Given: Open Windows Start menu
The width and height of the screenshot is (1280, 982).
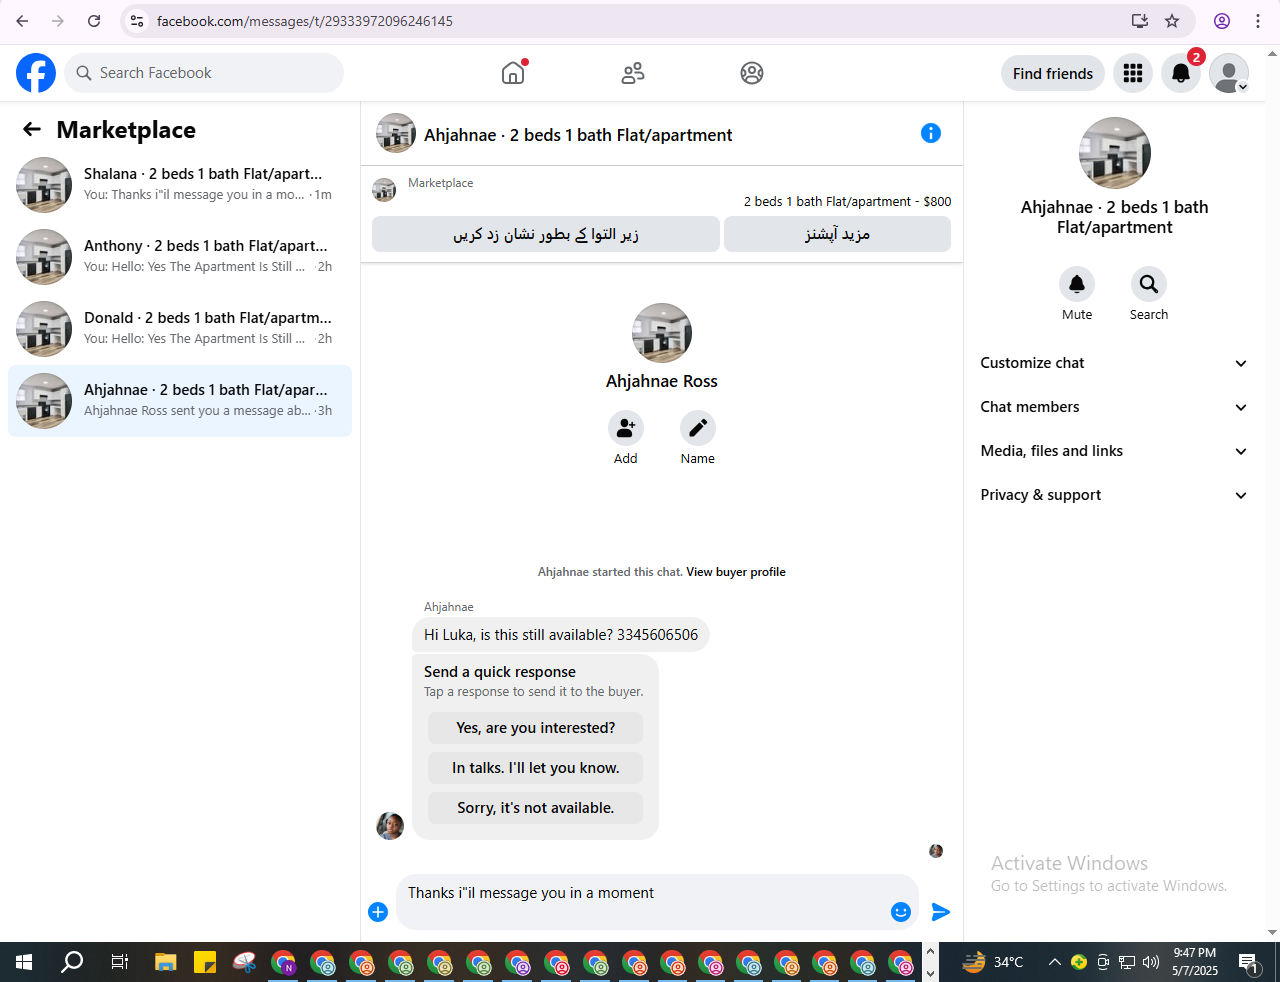Looking at the screenshot, I should [24, 962].
